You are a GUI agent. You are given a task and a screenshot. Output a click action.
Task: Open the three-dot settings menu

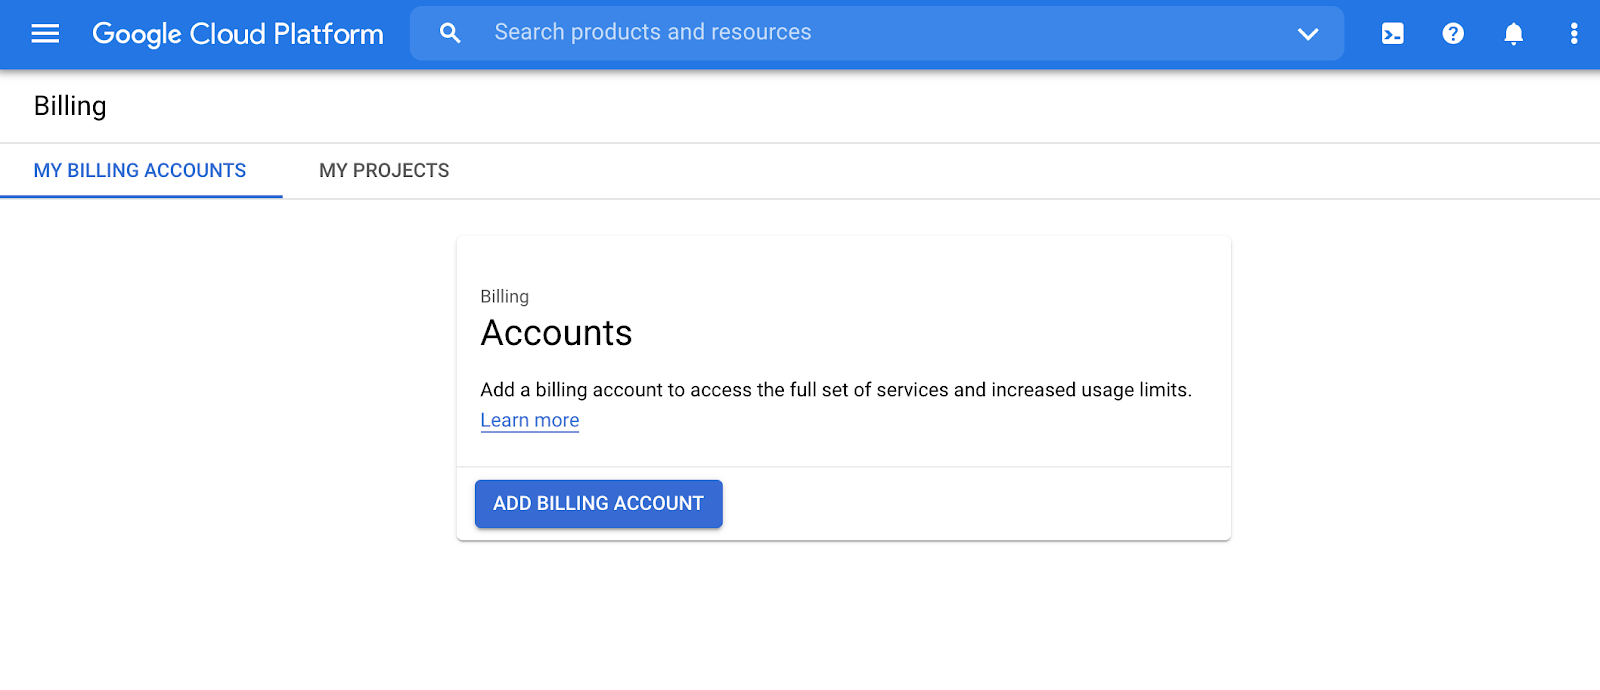coord(1574,34)
